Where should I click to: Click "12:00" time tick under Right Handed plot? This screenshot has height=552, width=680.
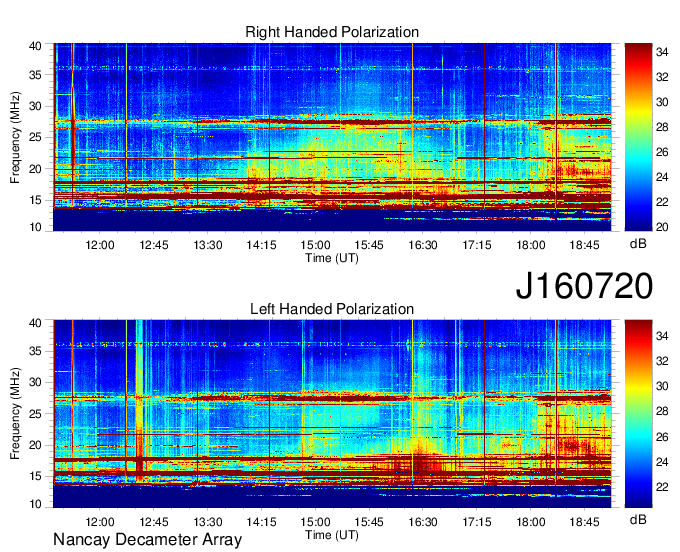[x=100, y=245]
